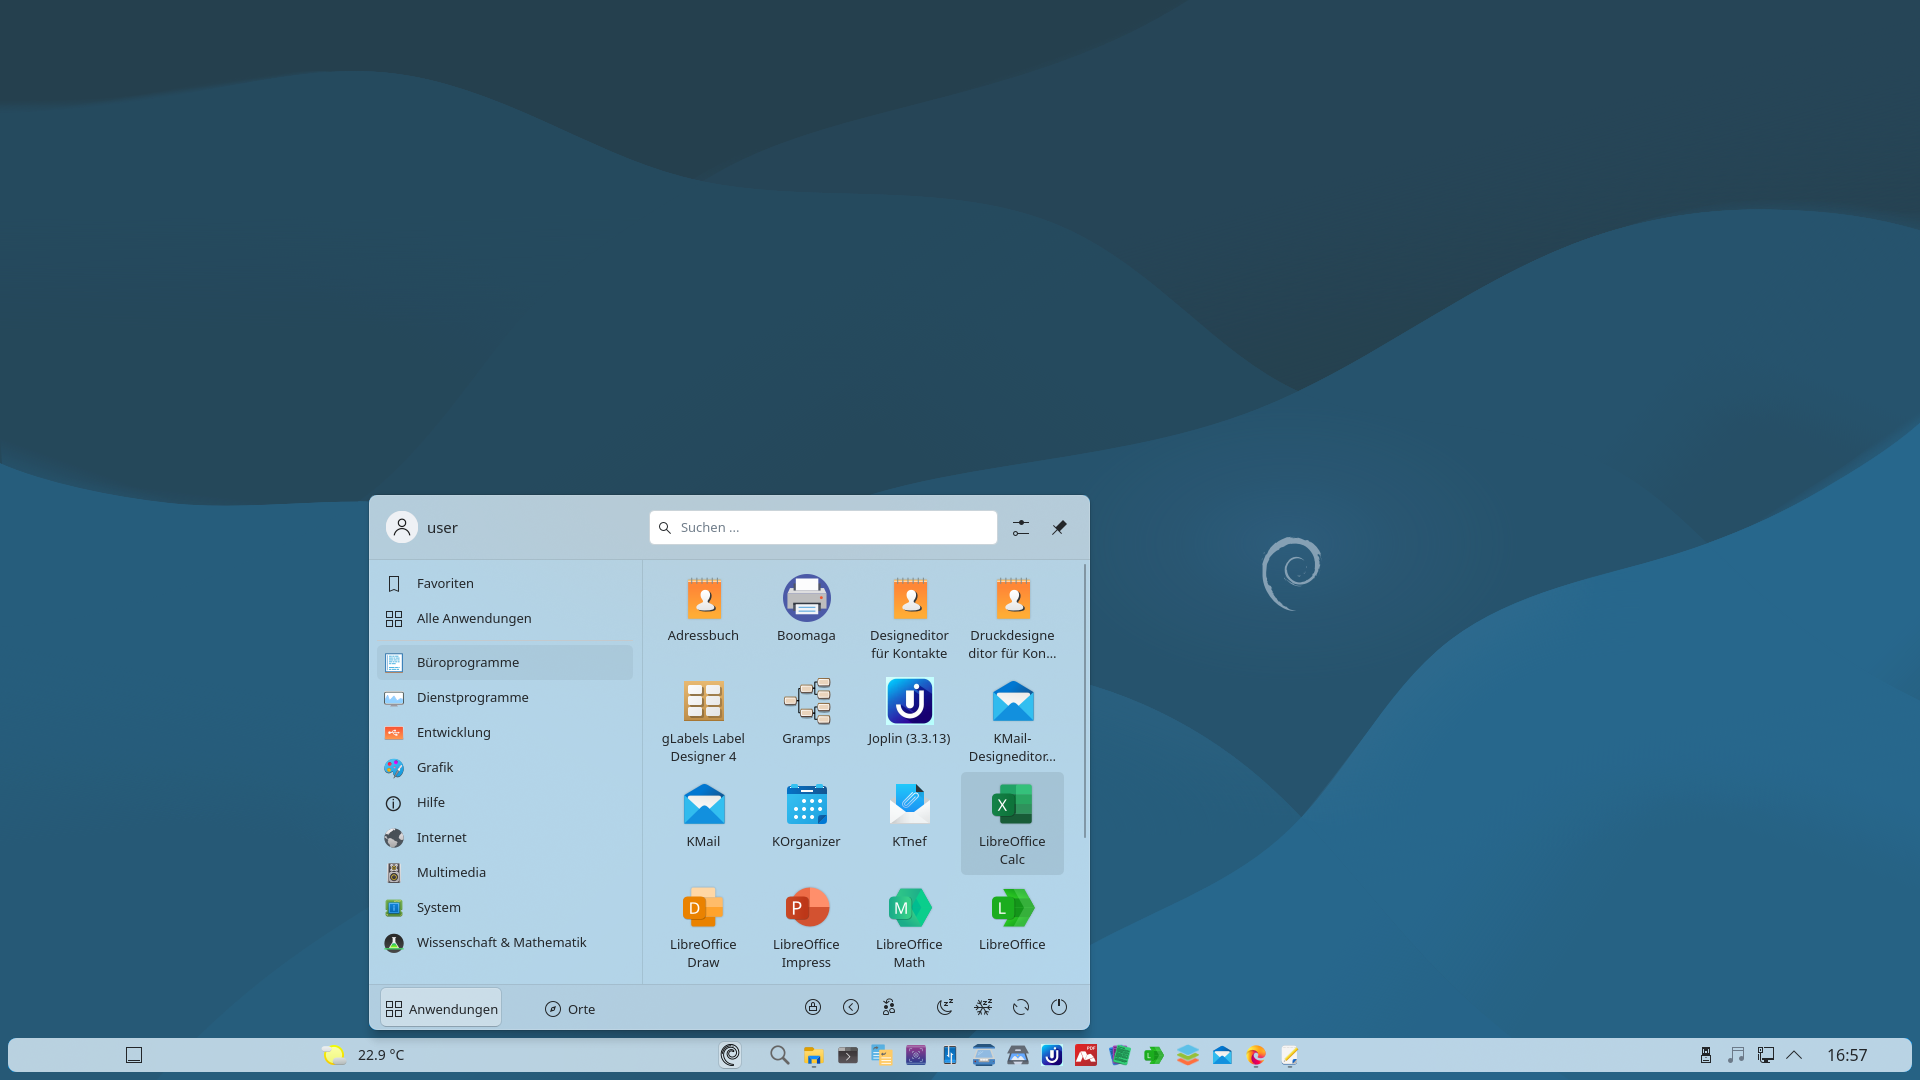The image size is (1920, 1080).
Task: Launch gLabels Label Designer 4
Action: click(x=703, y=720)
